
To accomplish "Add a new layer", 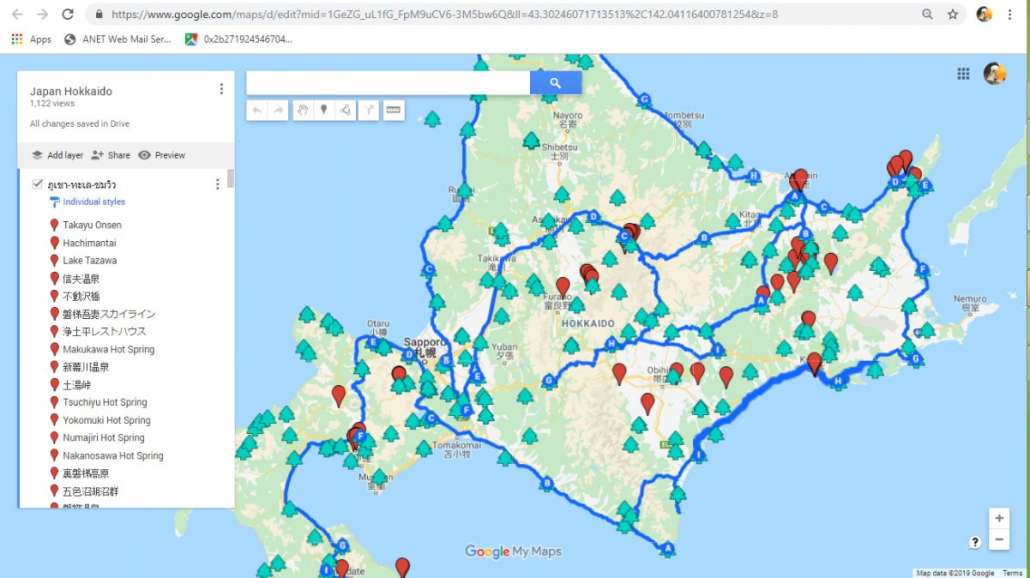I will coord(57,155).
